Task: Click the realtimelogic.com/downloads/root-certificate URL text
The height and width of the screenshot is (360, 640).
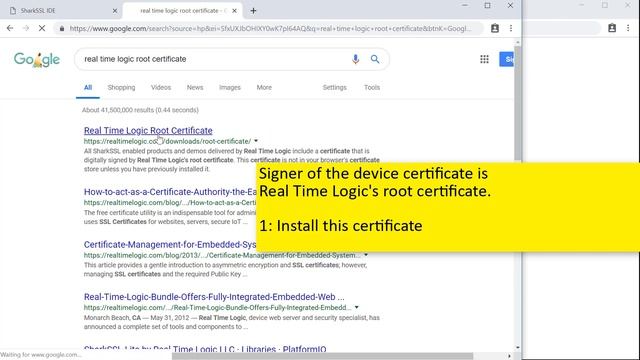Action: click(x=167, y=141)
